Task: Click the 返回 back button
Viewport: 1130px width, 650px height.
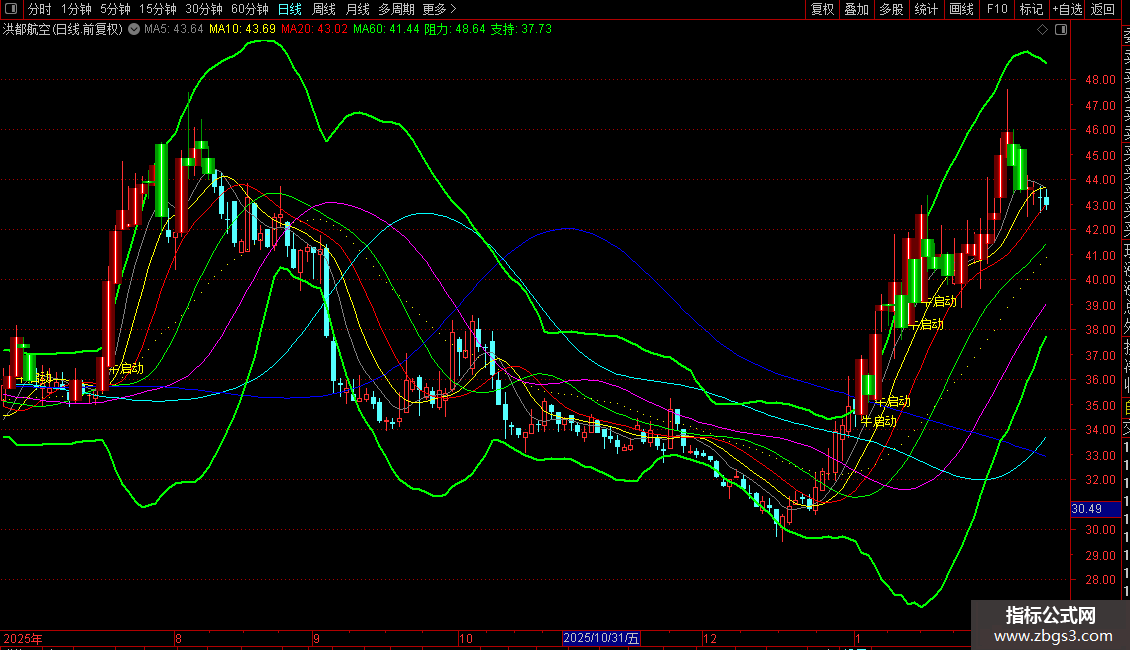Action: [x=1103, y=9]
